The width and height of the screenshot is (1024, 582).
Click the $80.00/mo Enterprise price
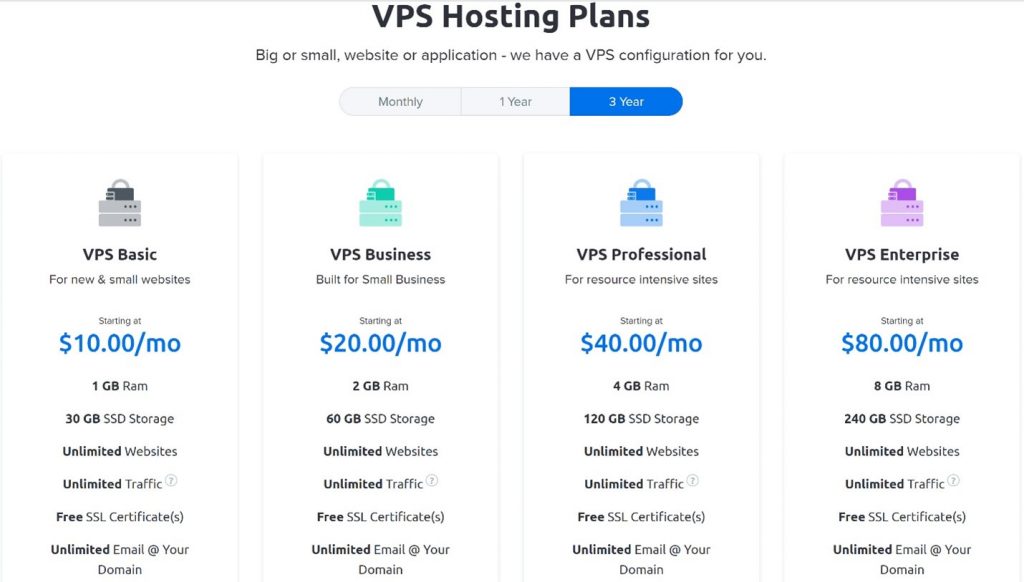tap(902, 343)
